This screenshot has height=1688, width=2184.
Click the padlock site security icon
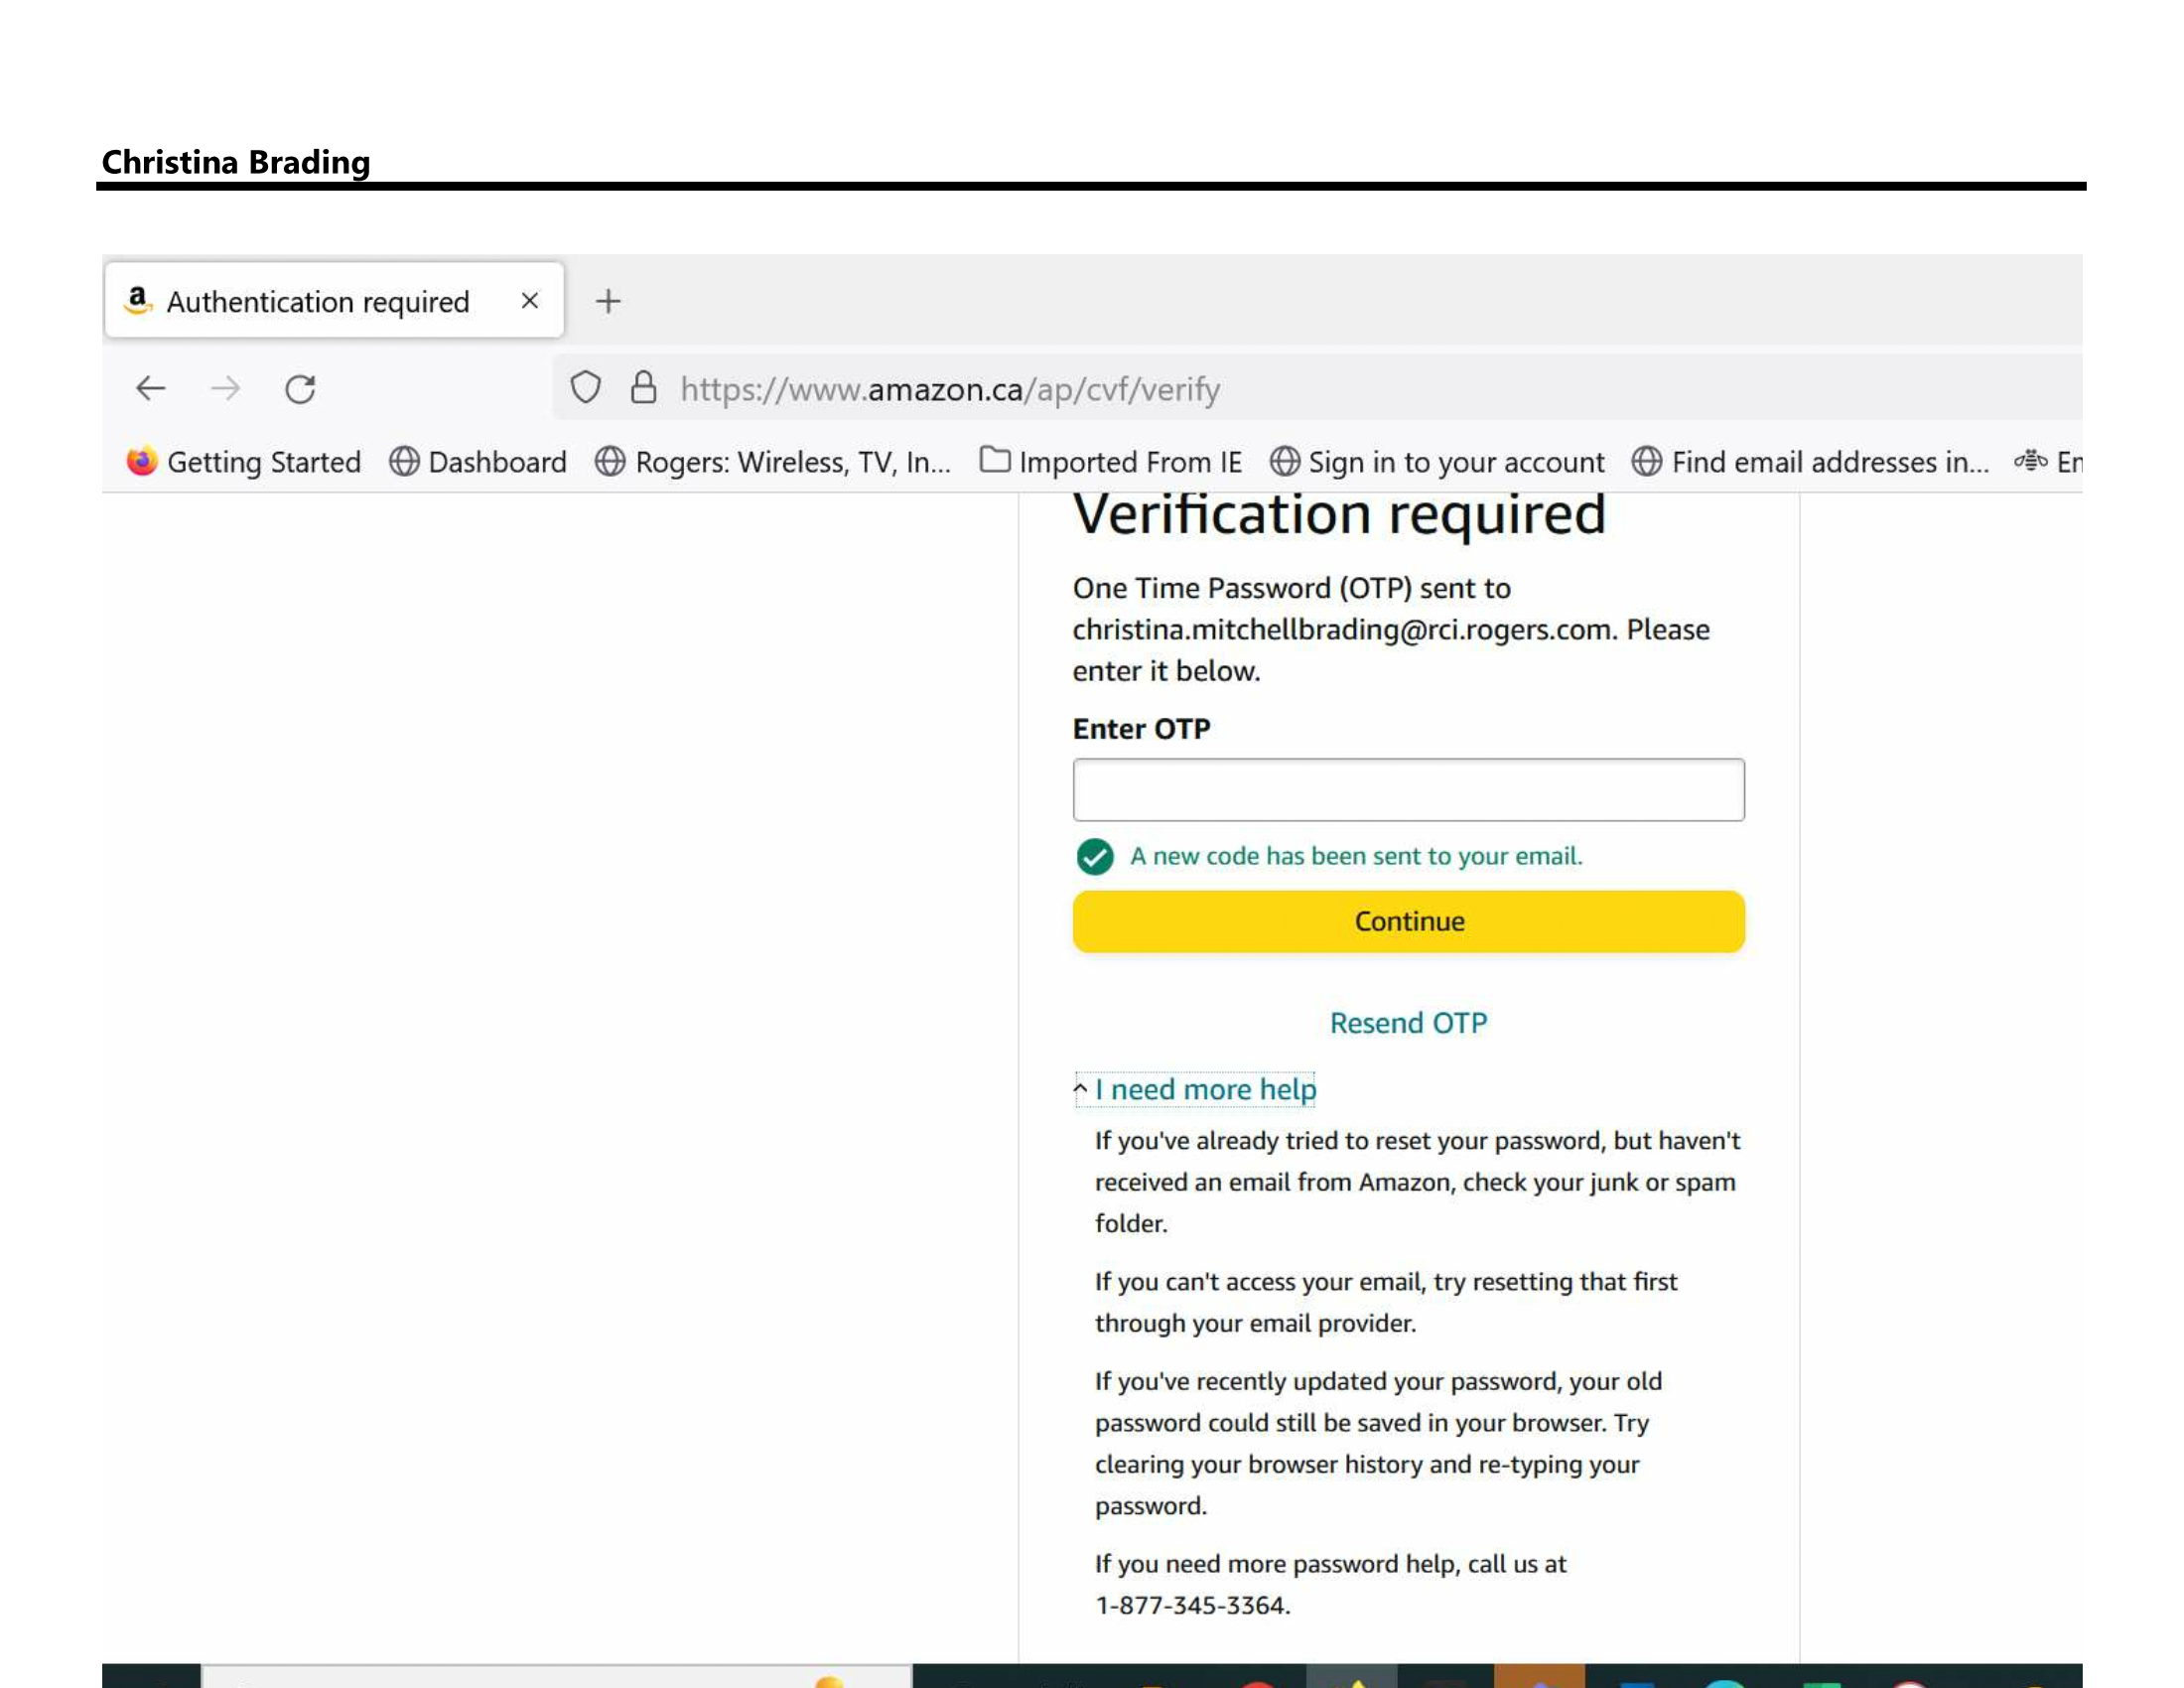click(x=644, y=387)
